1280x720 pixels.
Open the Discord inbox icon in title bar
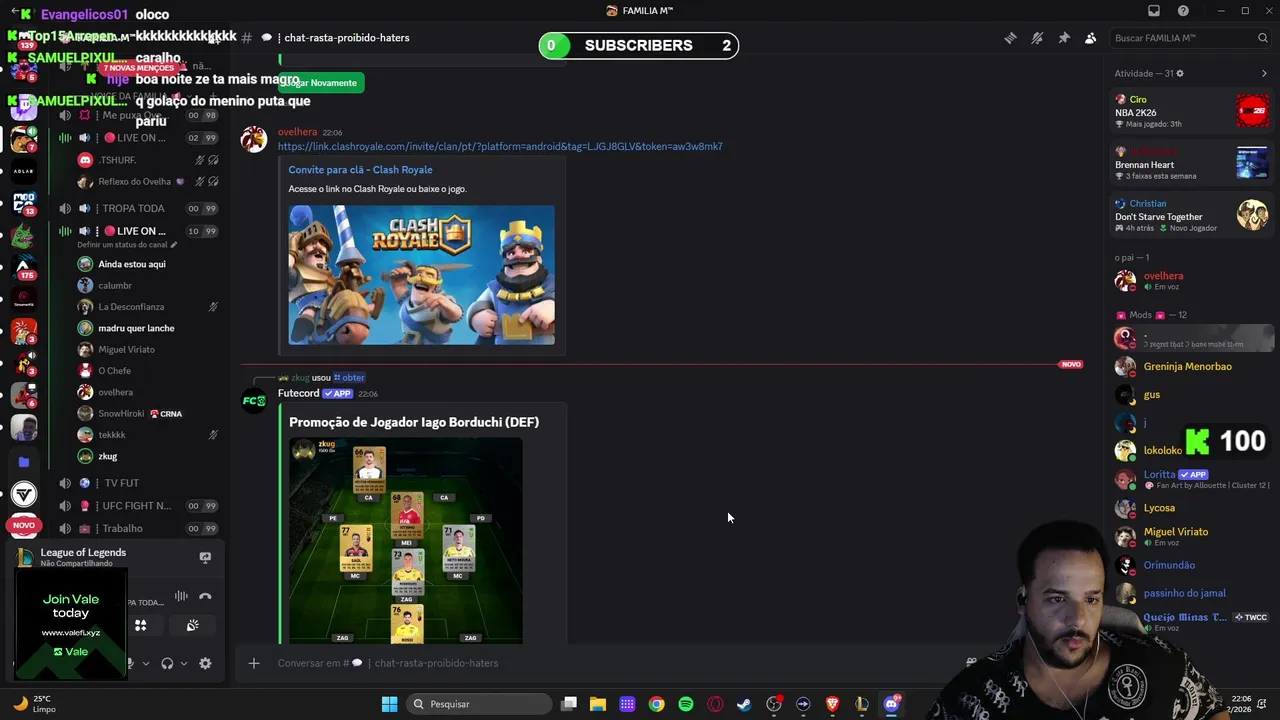(x=1154, y=11)
